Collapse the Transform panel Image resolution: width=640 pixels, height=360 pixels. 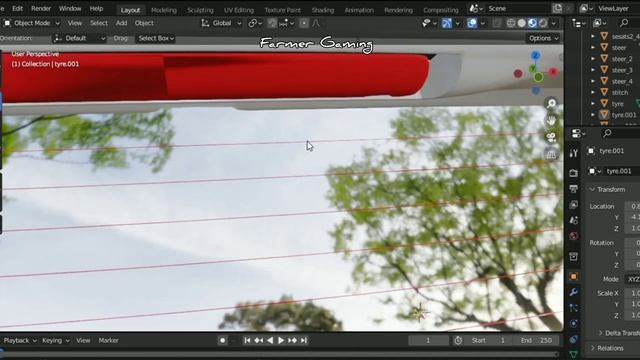[592, 189]
